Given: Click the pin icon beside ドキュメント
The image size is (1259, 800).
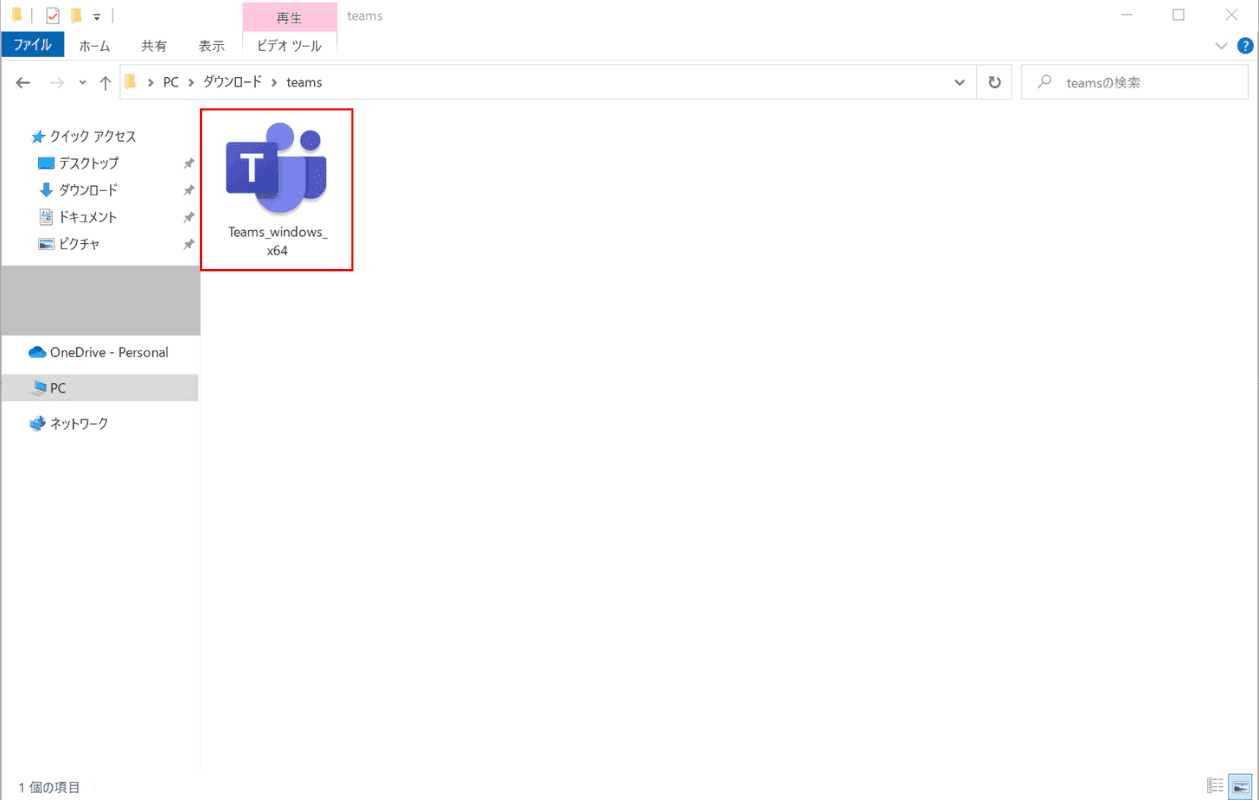Looking at the screenshot, I should [188, 218].
